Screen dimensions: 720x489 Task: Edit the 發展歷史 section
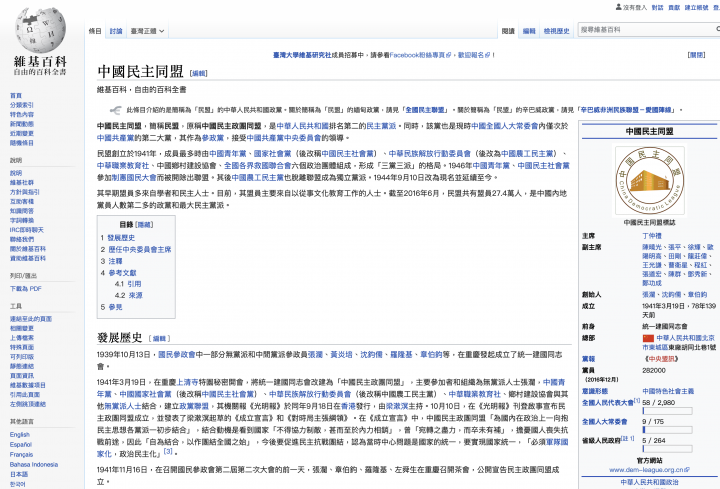[159, 339]
